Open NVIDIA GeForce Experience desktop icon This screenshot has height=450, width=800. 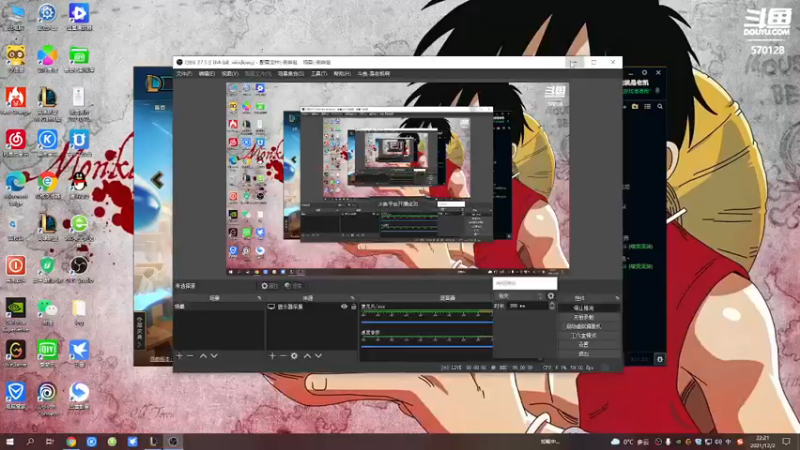point(15,314)
